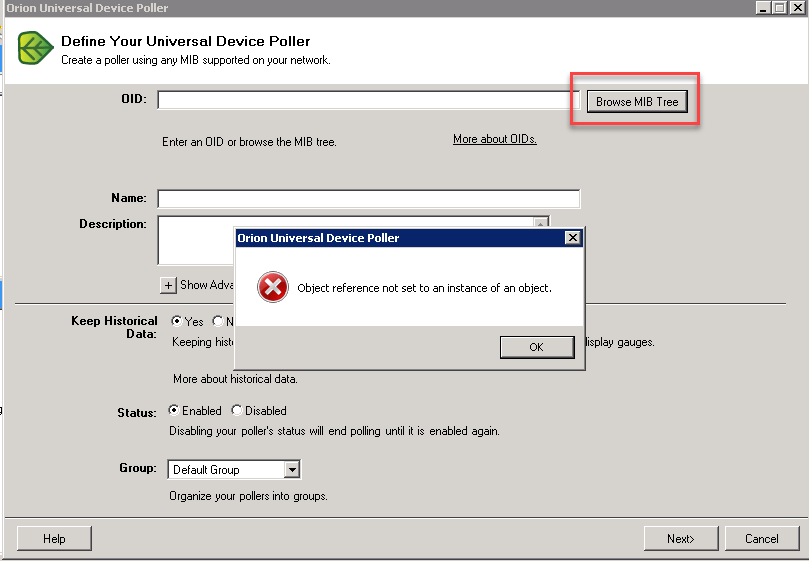
Task: Click the error message 'Object reference not set' text
Action: coord(424,288)
